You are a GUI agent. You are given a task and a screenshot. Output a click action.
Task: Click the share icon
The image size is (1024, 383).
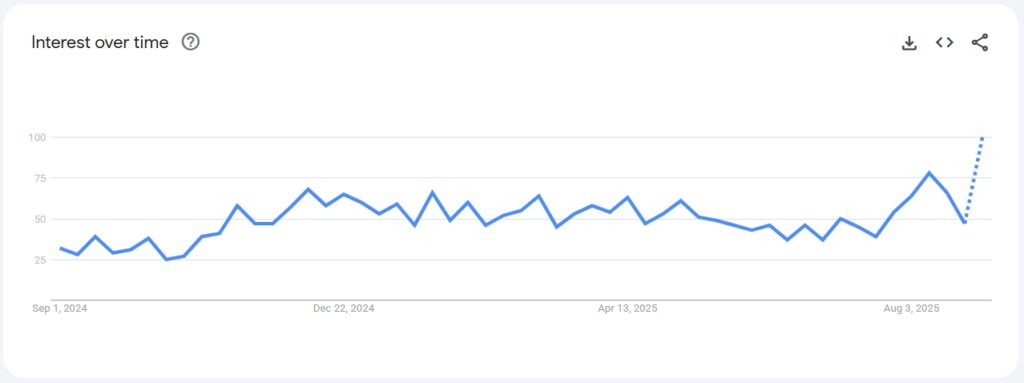(980, 43)
